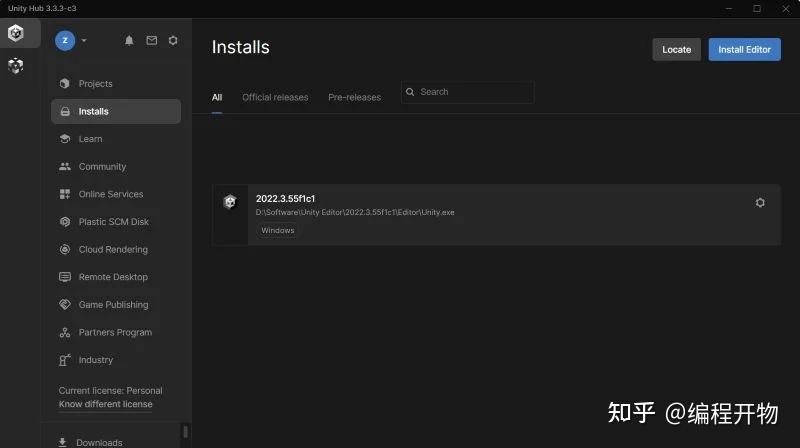The width and height of the screenshot is (800, 448).
Task: Switch to Official releases tab
Action: click(275, 97)
